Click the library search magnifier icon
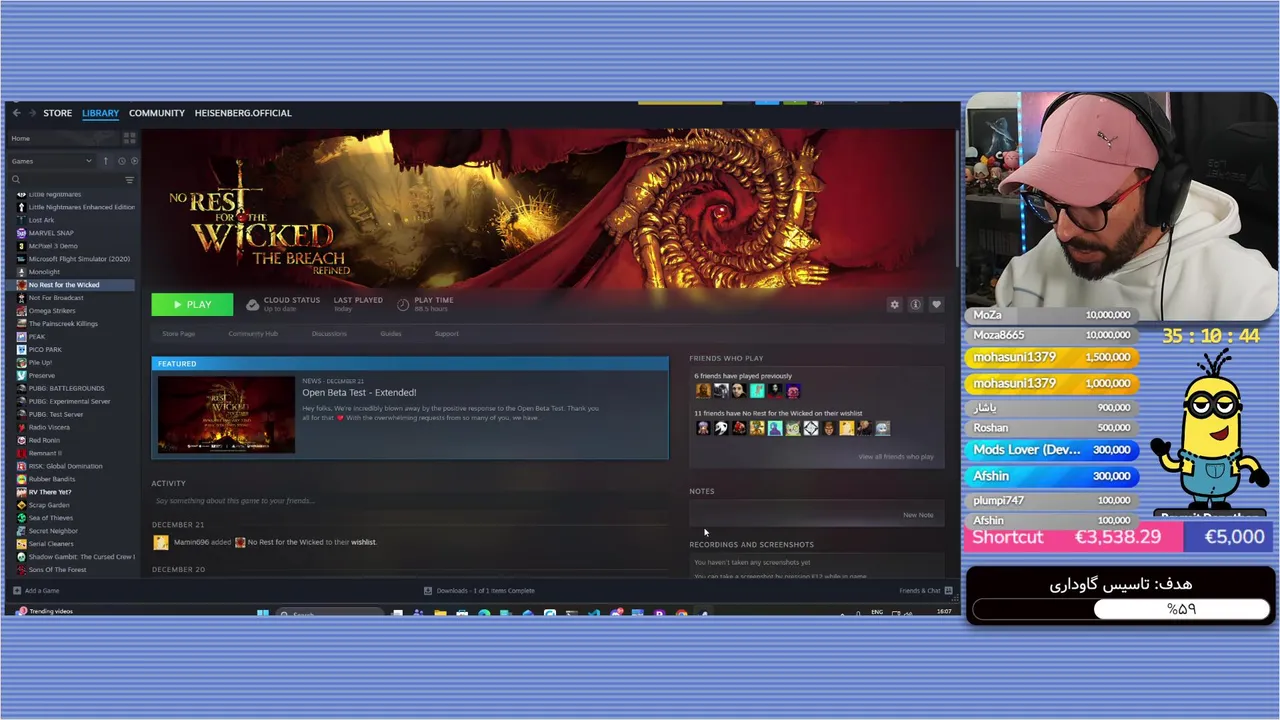The width and height of the screenshot is (1280, 720). pos(16,180)
